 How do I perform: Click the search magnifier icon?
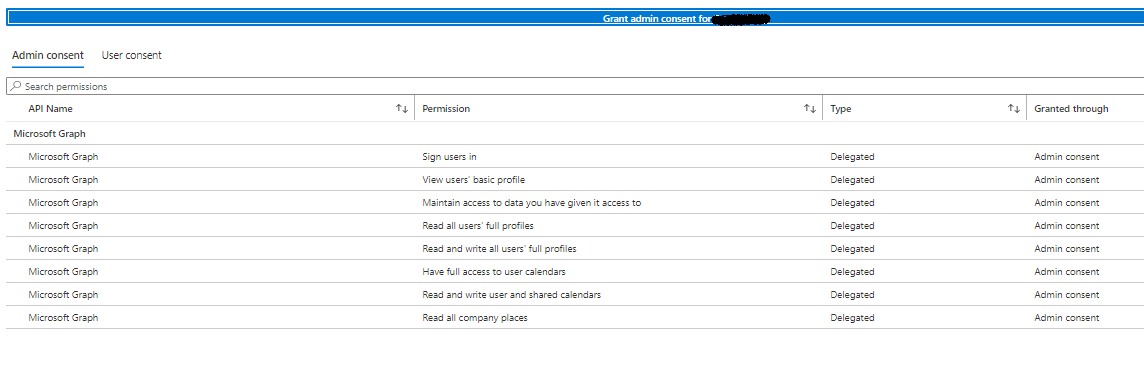coord(15,86)
